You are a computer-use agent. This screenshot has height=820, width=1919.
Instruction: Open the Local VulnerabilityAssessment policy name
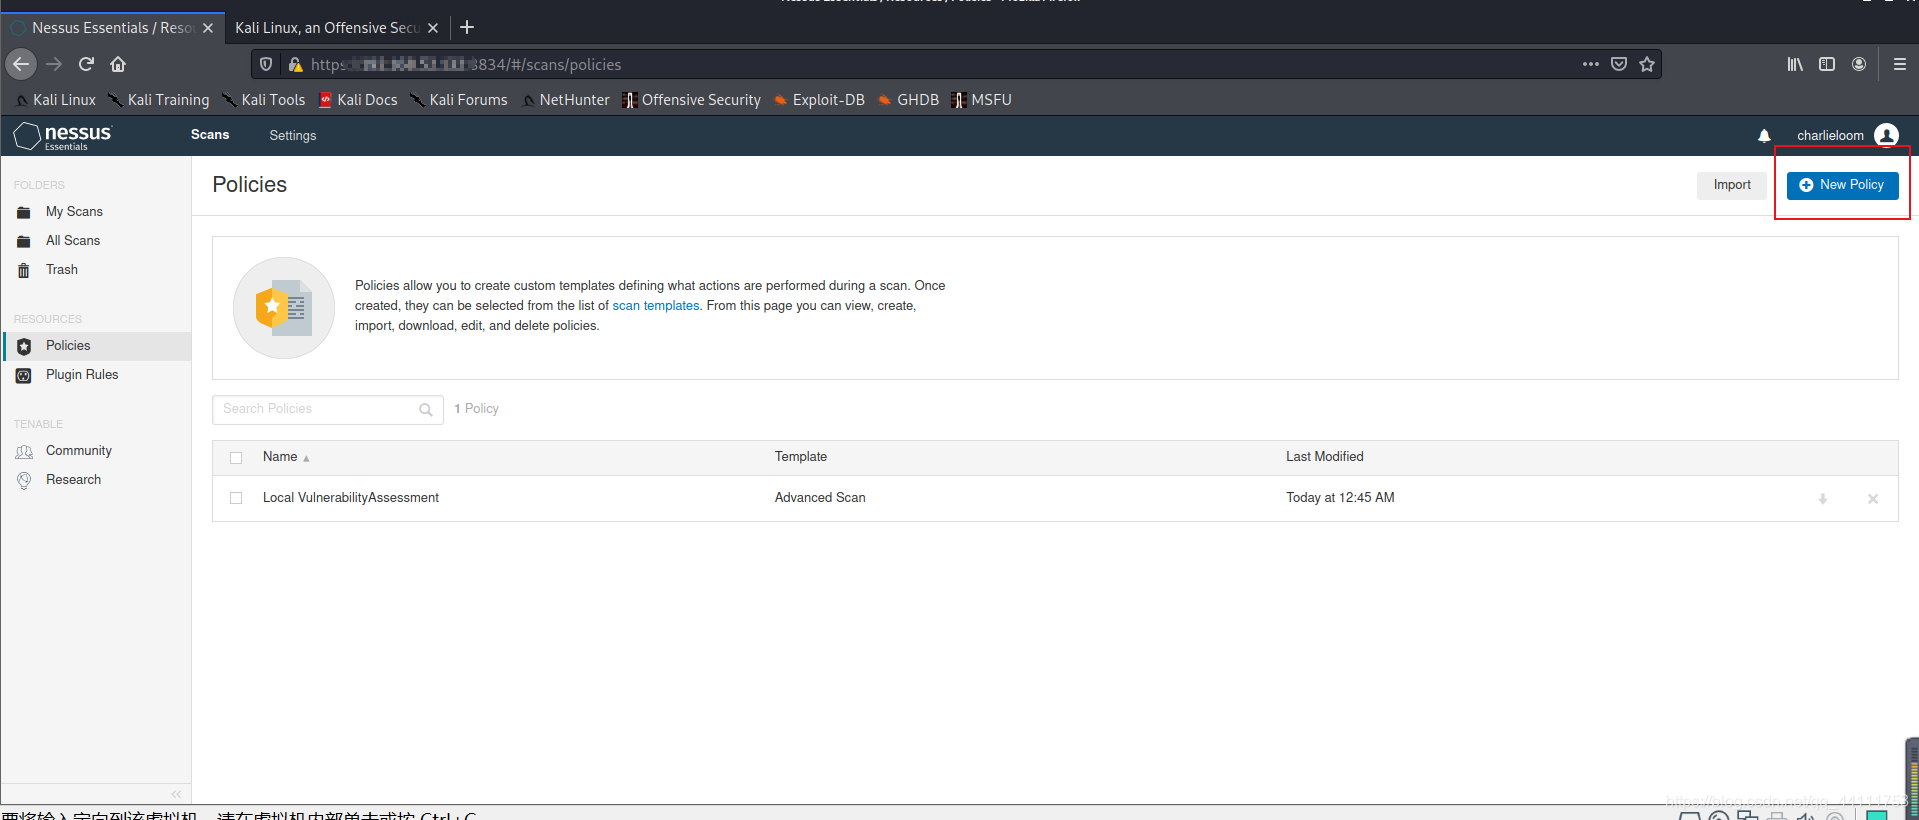(x=351, y=498)
